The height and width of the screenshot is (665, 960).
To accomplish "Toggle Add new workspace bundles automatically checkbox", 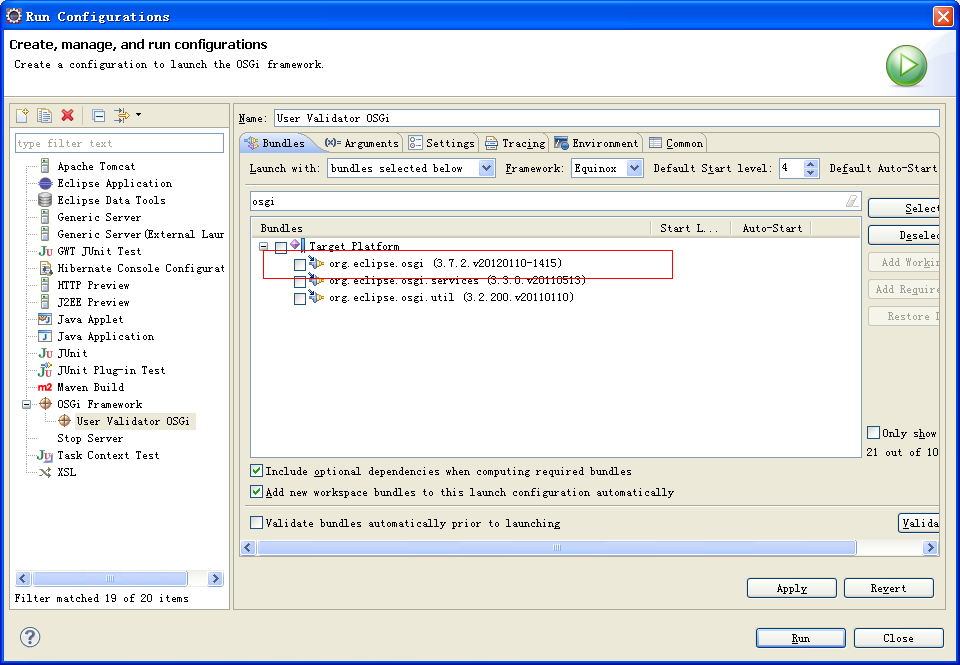I will (257, 491).
